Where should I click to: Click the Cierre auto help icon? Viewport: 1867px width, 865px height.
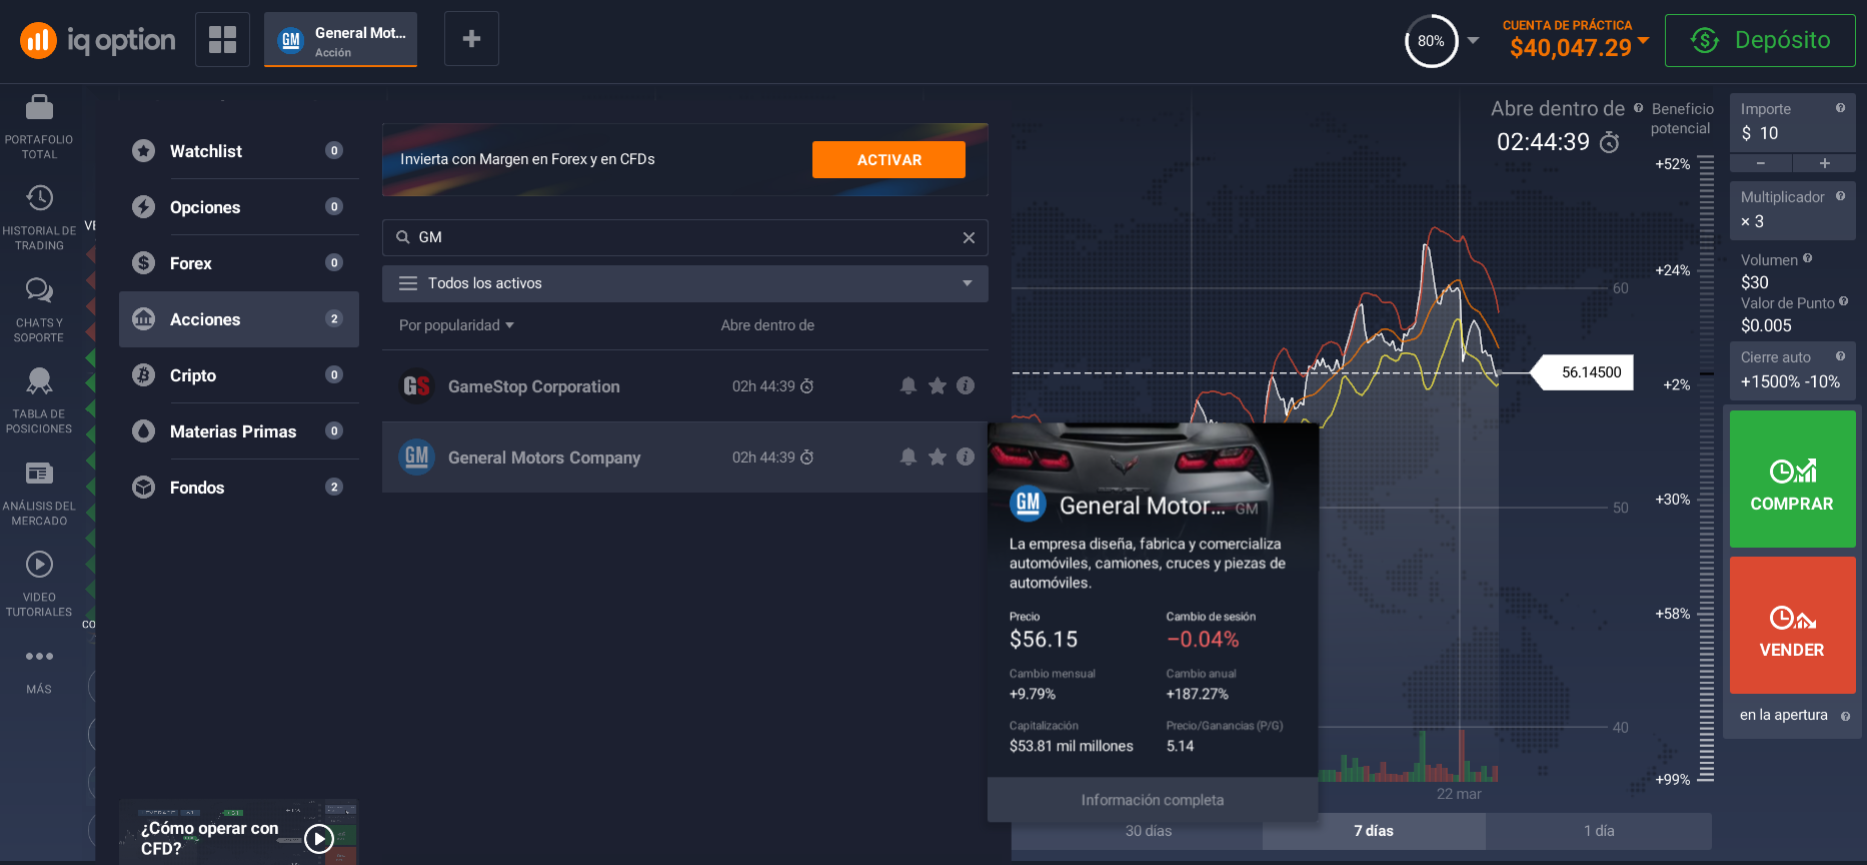[x=1840, y=356]
